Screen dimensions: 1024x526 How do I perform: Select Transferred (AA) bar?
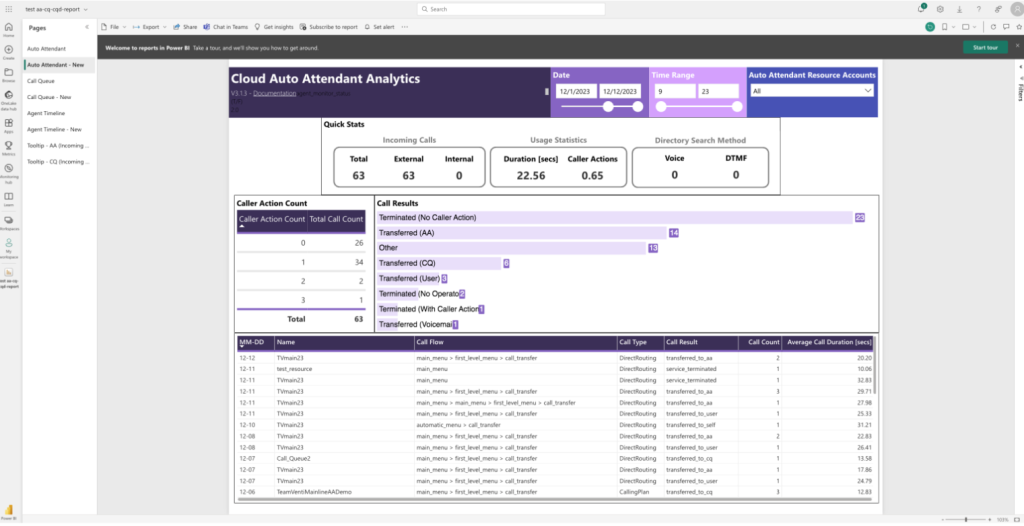coord(522,233)
